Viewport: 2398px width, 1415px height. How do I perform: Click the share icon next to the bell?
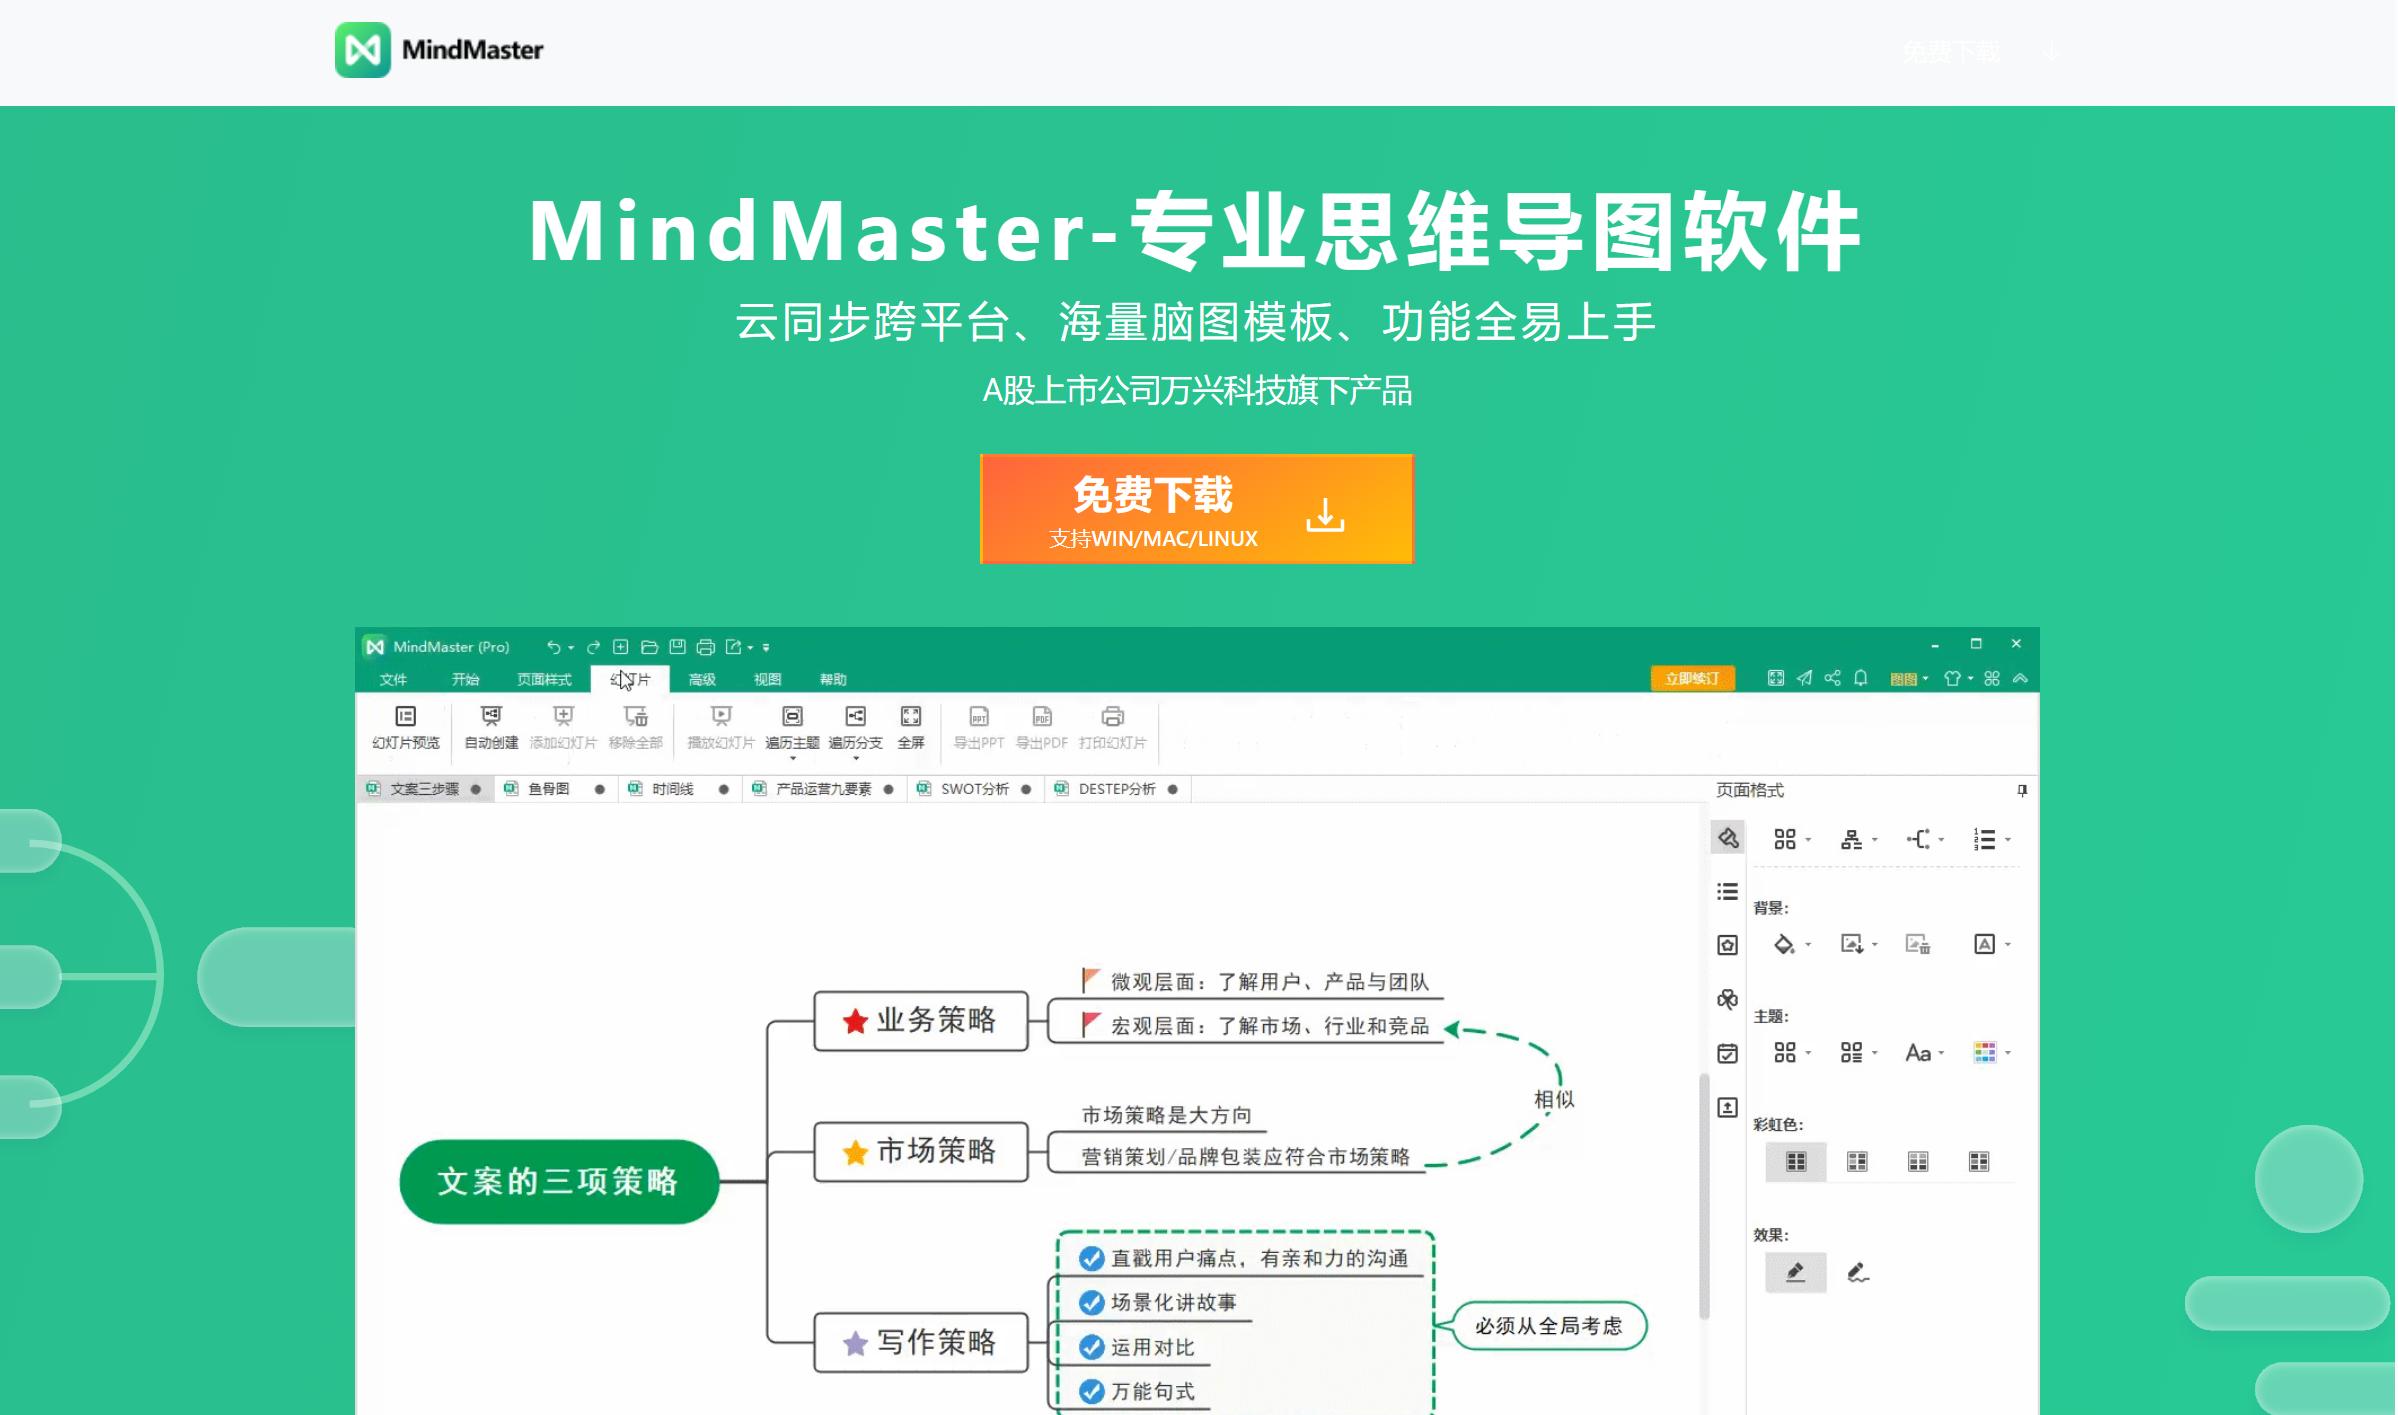(x=1832, y=678)
